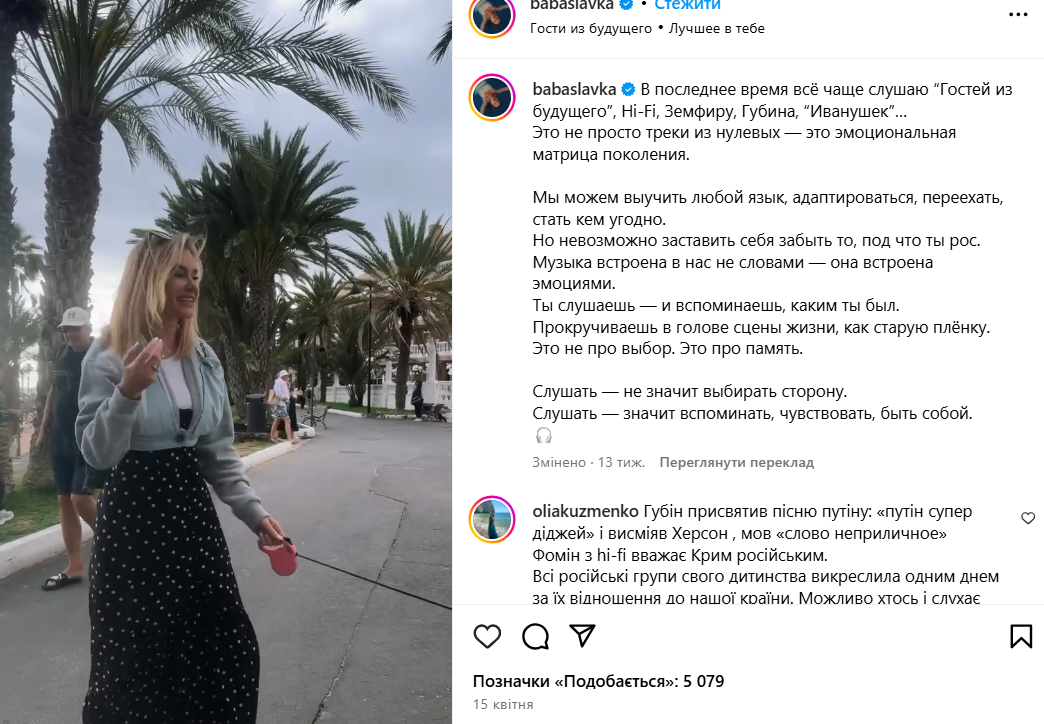Share the post via paper plane icon
This screenshot has height=724, width=1044.
coord(583,636)
